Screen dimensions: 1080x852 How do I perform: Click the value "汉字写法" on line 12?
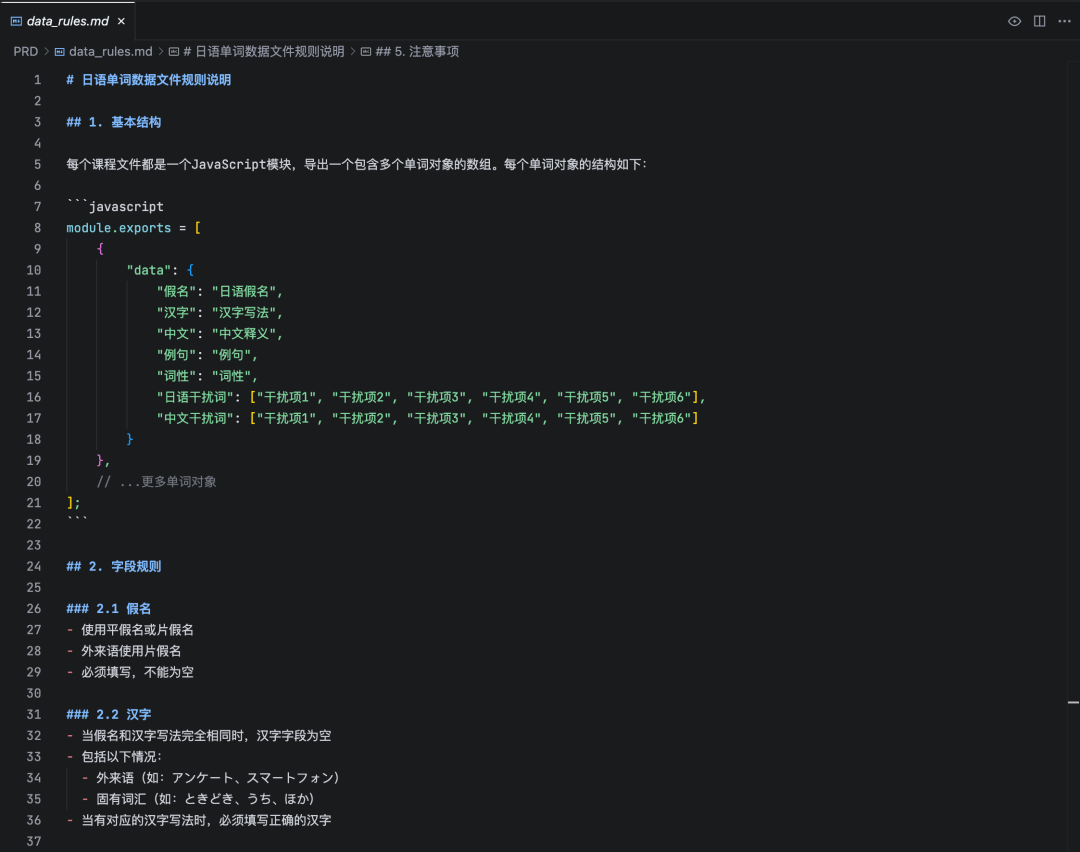coord(244,313)
